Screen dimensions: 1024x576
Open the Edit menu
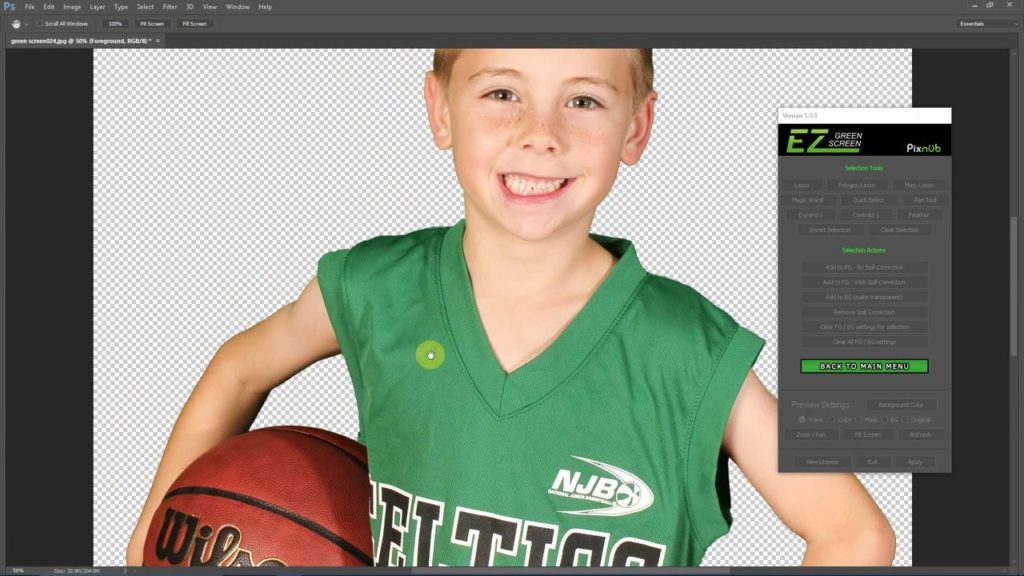coord(49,7)
